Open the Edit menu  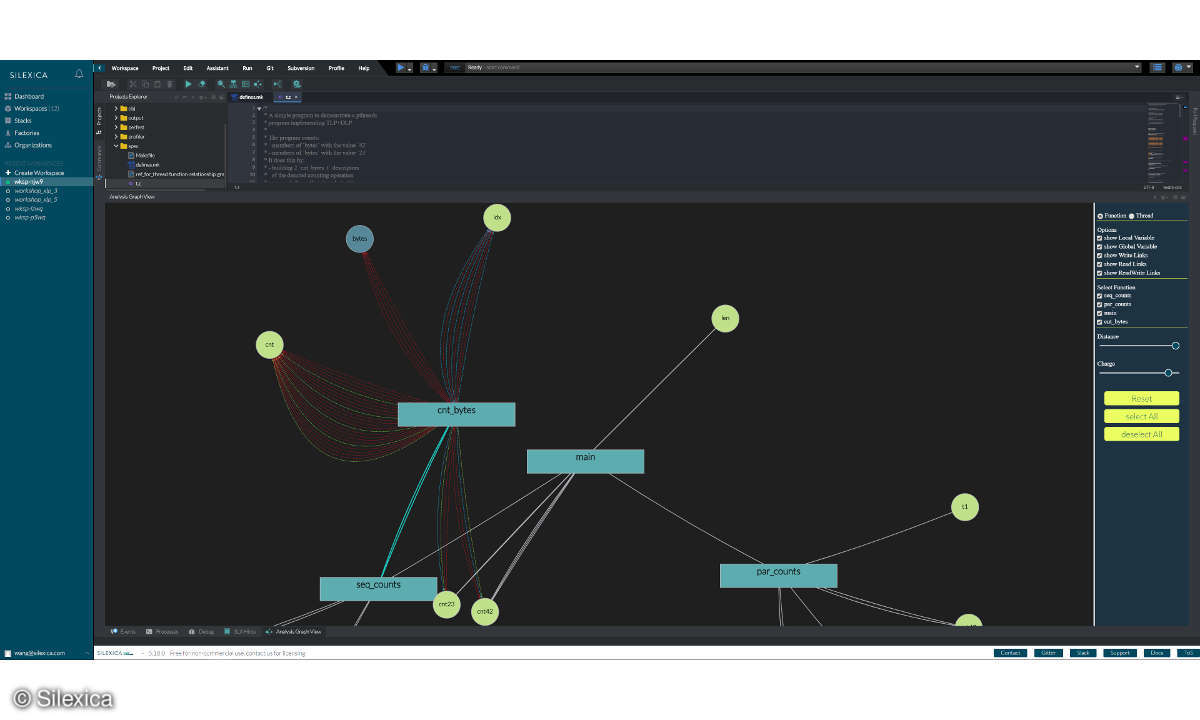tap(188, 68)
